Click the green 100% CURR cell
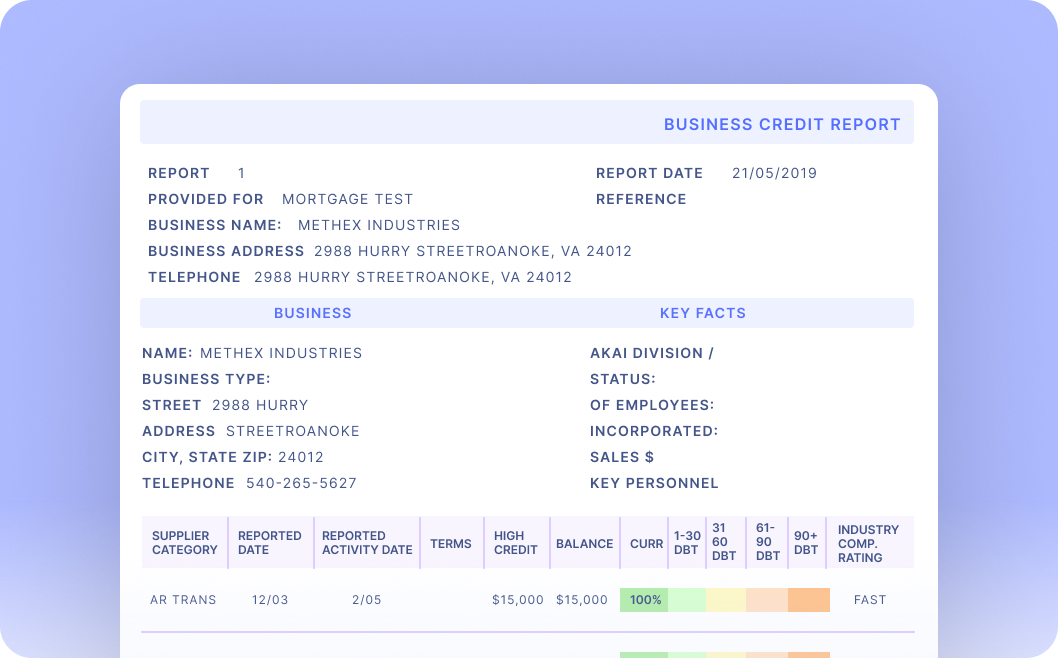Screen dimensions: 1058x658 [645, 600]
